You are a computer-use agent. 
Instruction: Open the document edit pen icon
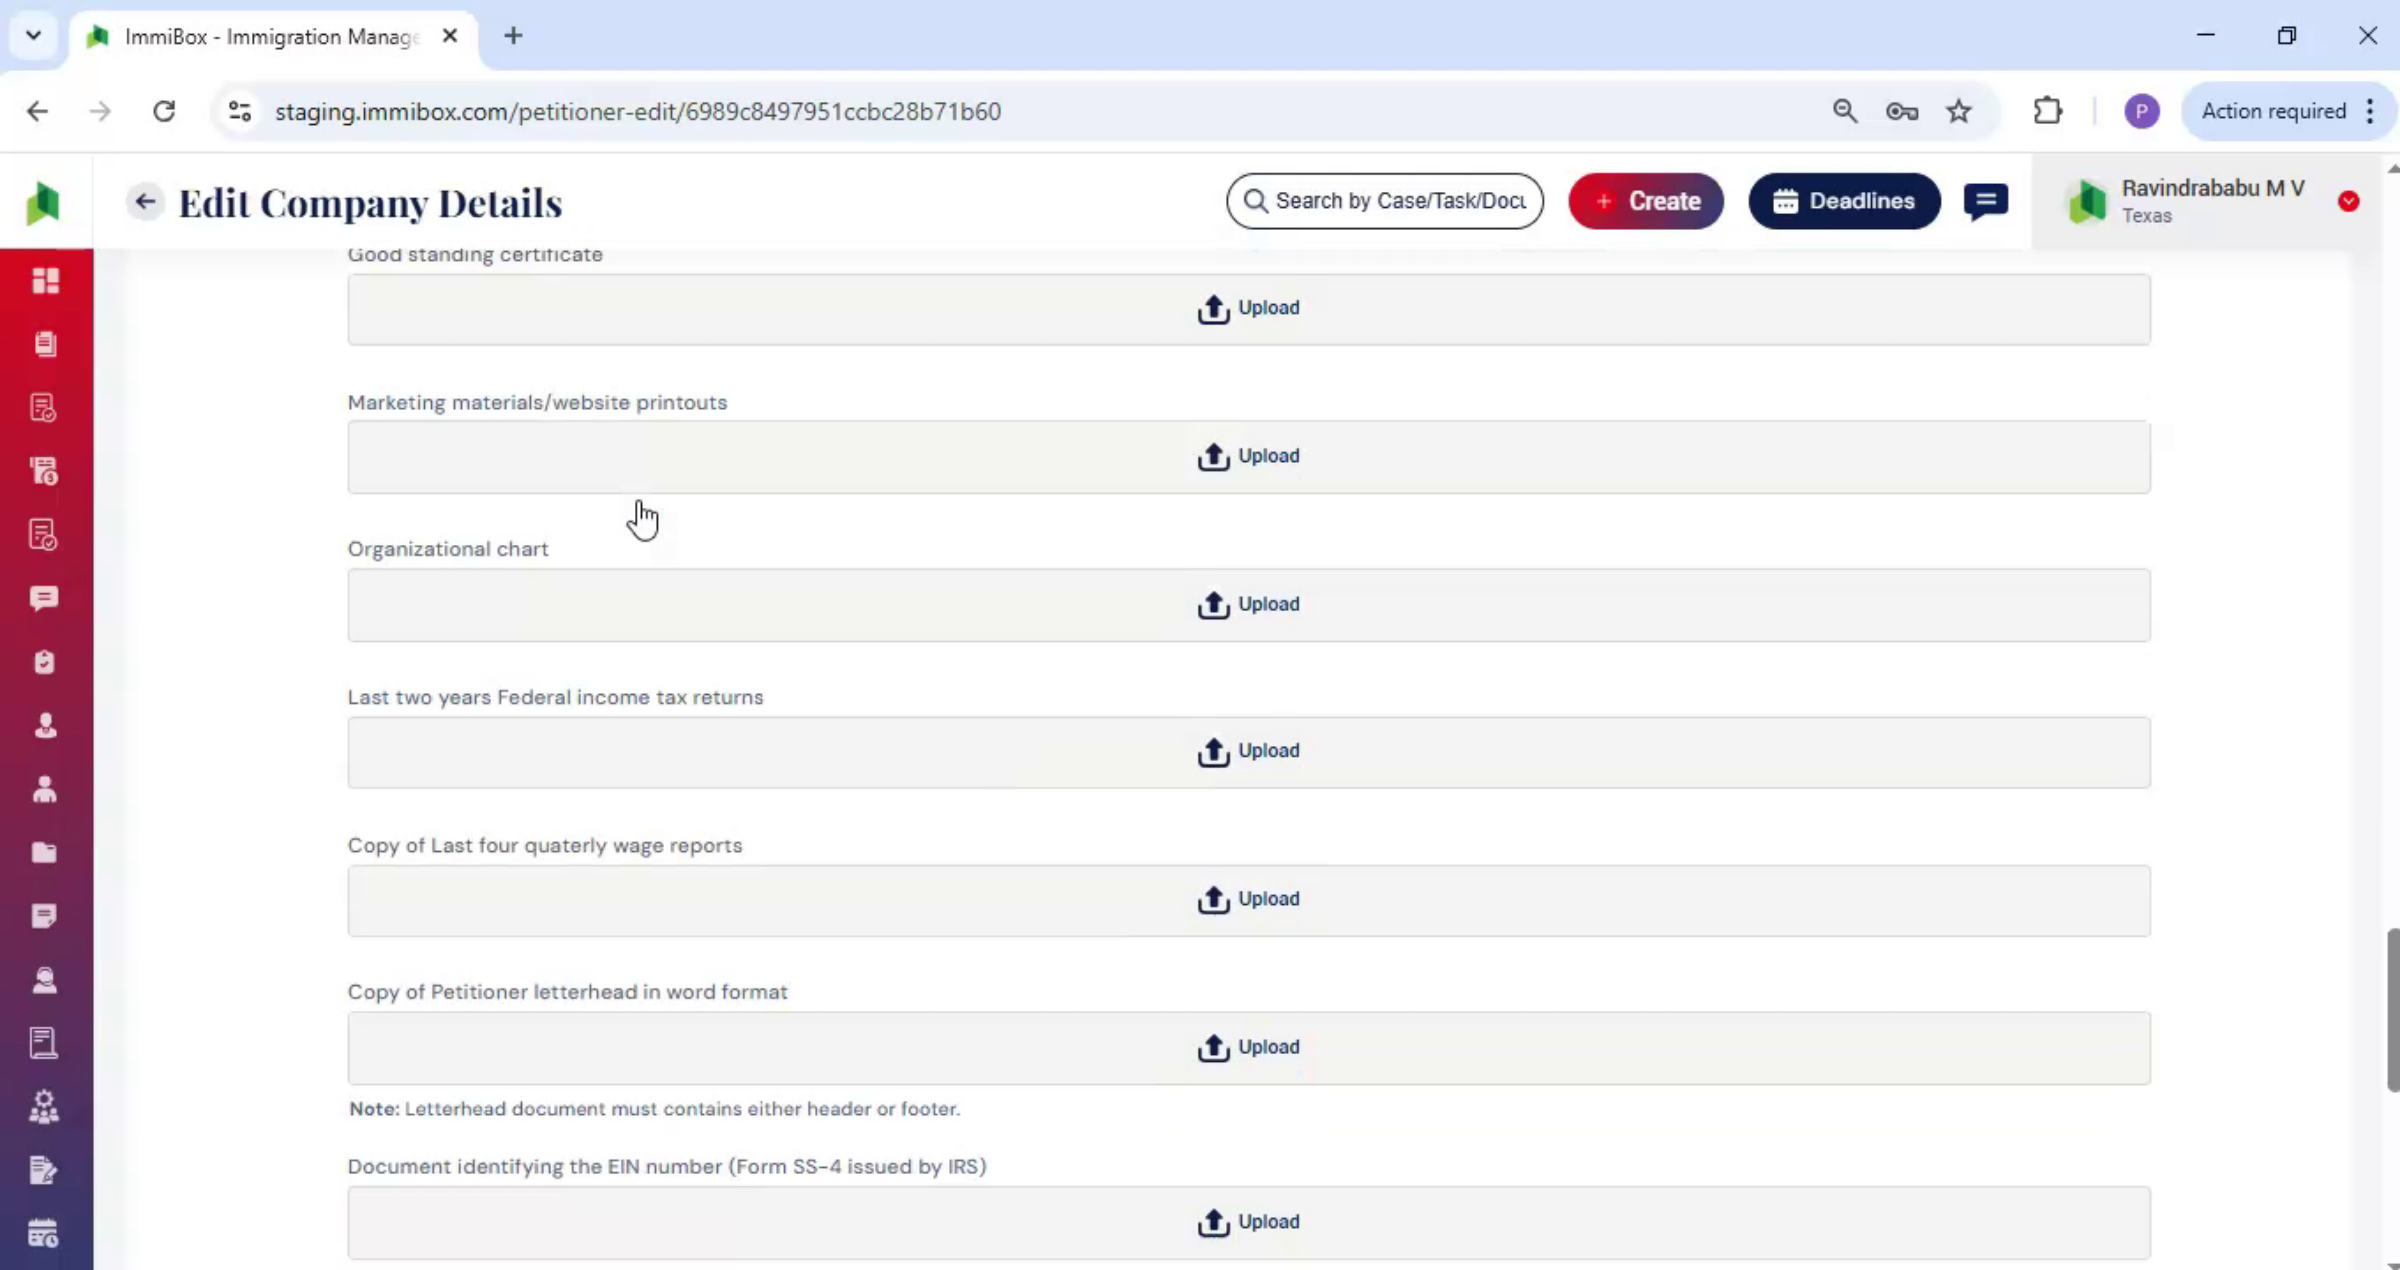pyautogui.click(x=45, y=1170)
